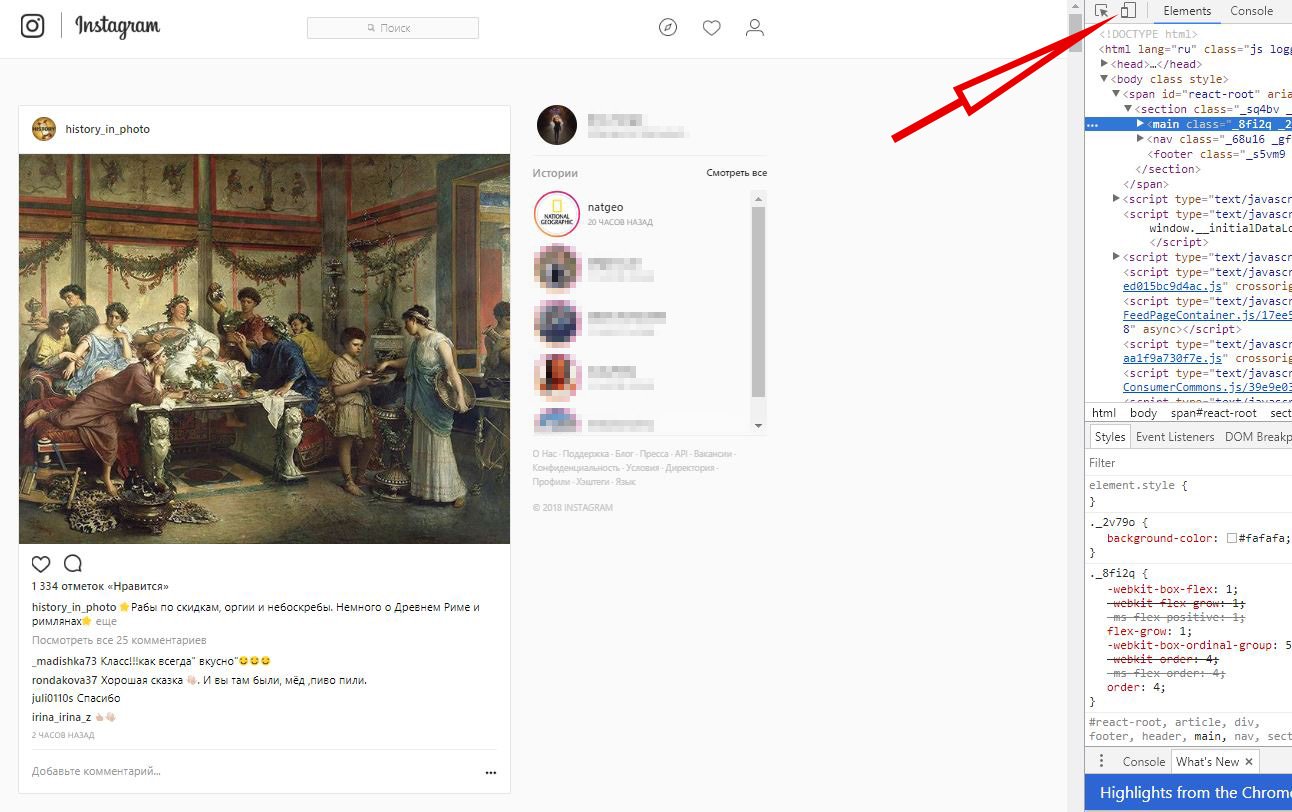Open the FeedPageContainer.js script link
Image resolution: width=1292 pixels, height=812 pixels.
tap(1207, 315)
